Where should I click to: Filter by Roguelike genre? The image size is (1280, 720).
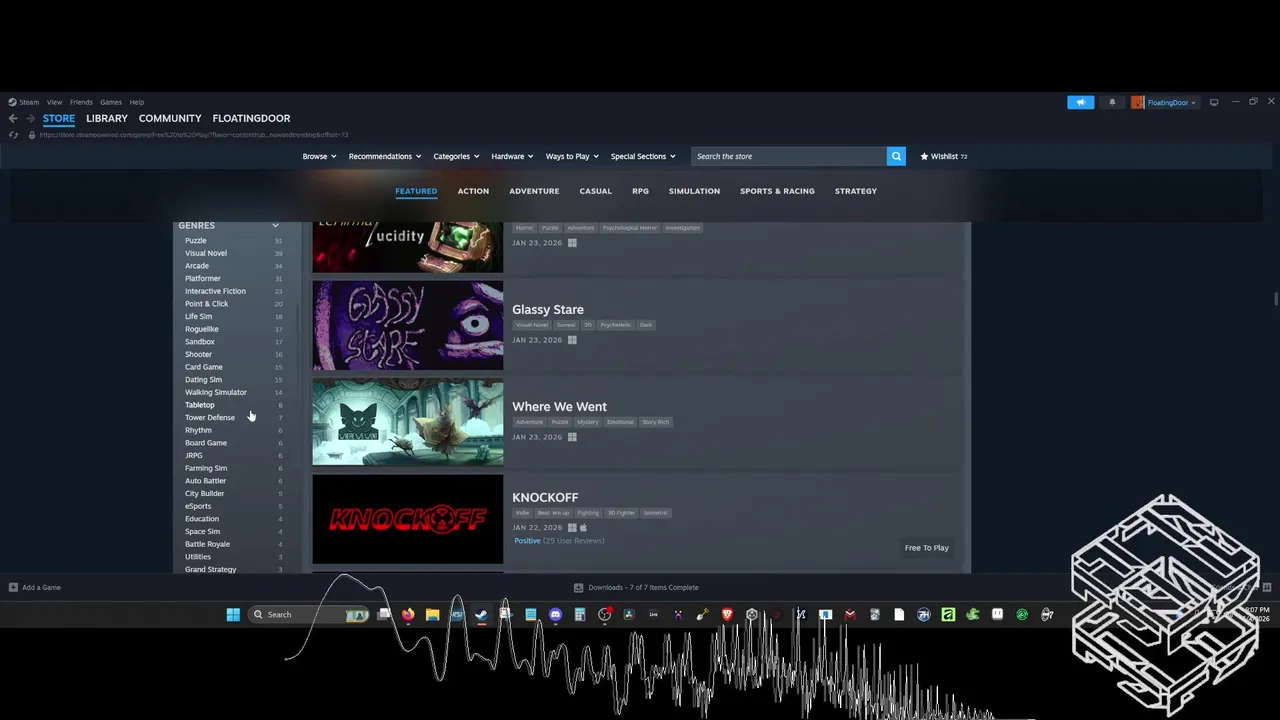201,329
